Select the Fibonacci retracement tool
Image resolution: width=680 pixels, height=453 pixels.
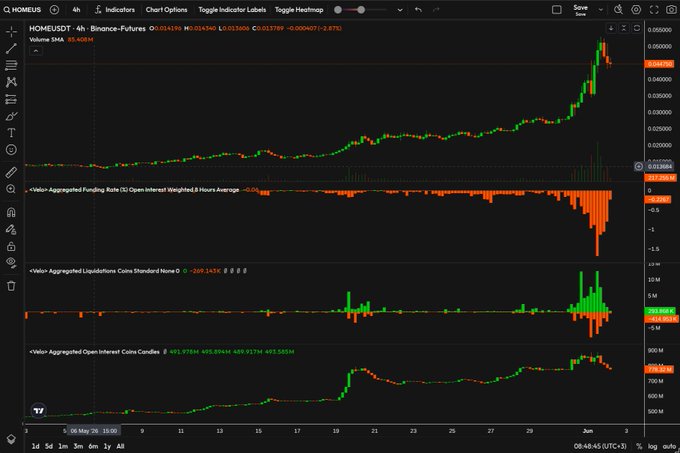click(11, 65)
